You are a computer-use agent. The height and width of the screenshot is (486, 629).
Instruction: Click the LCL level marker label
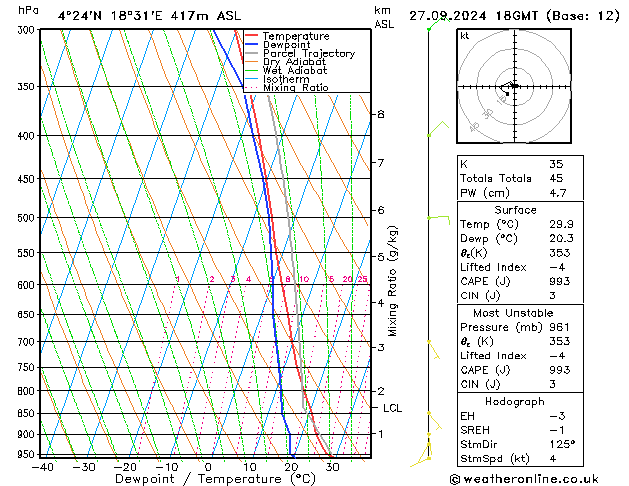click(x=392, y=408)
